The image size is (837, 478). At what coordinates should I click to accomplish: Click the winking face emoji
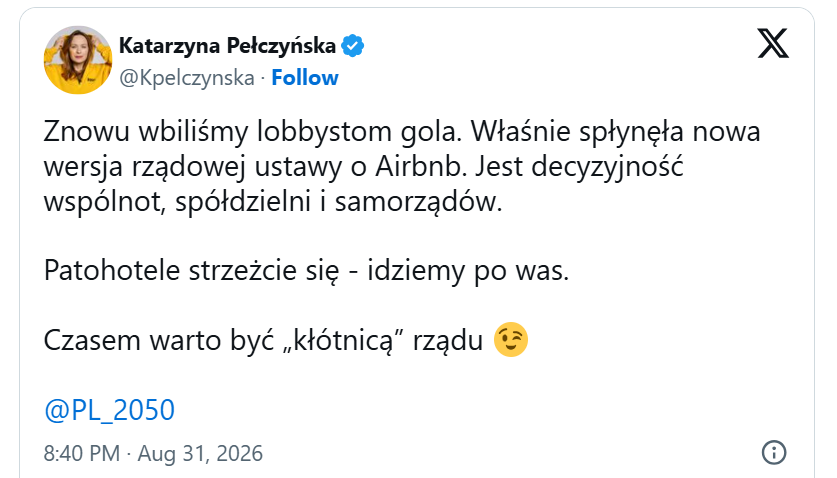click(x=511, y=340)
